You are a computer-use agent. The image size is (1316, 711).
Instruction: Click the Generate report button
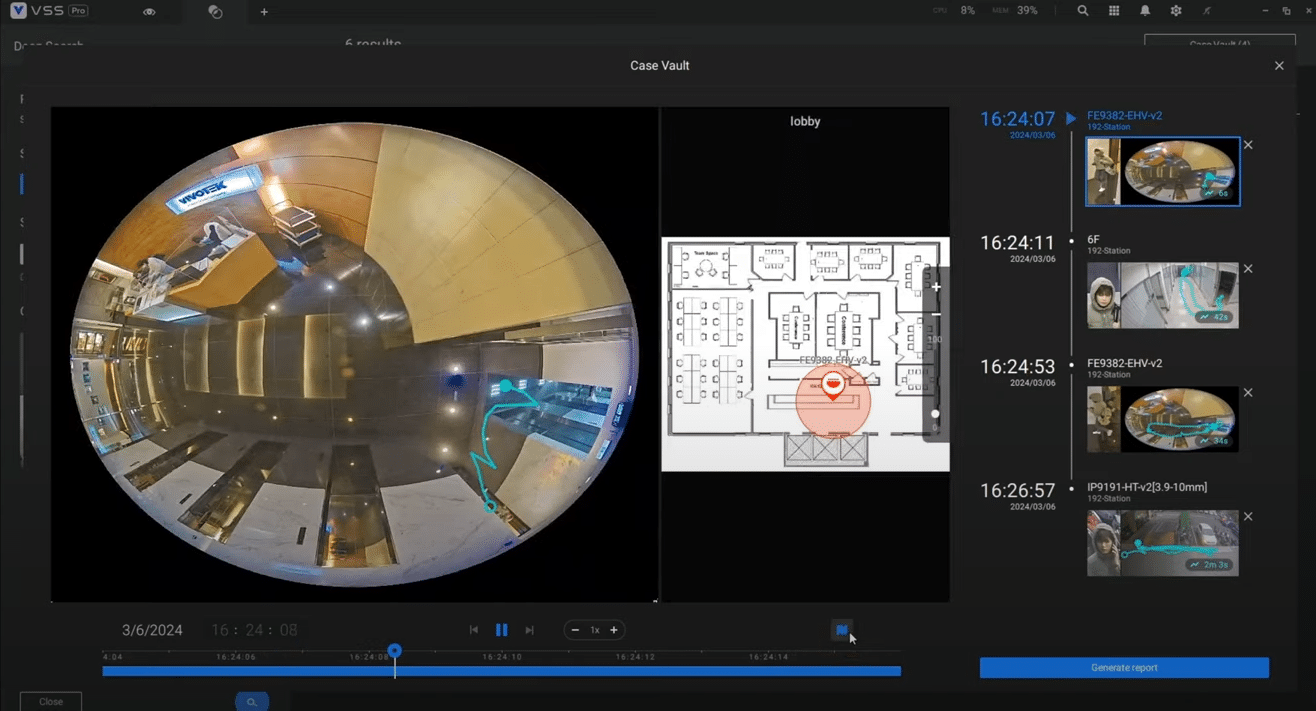pyautogui.click(x=1124, y=668)
